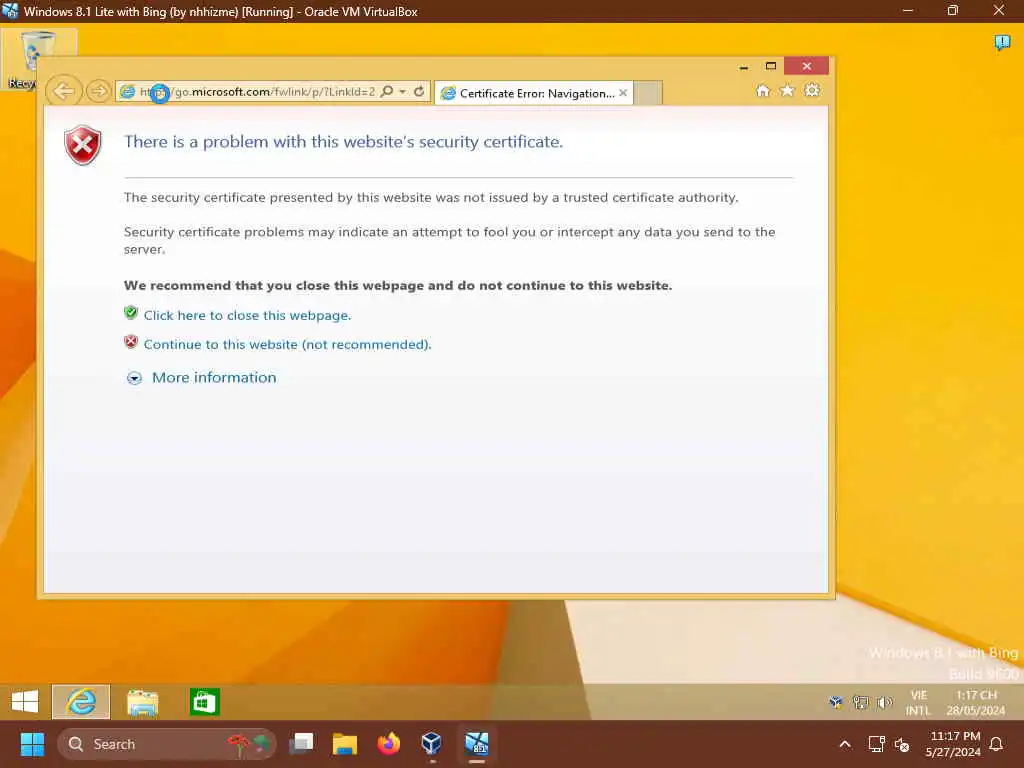This screenshot has height=768, width=1024.
Task: Click the guest volume speaker icon
Action: (x=884, y=703)
